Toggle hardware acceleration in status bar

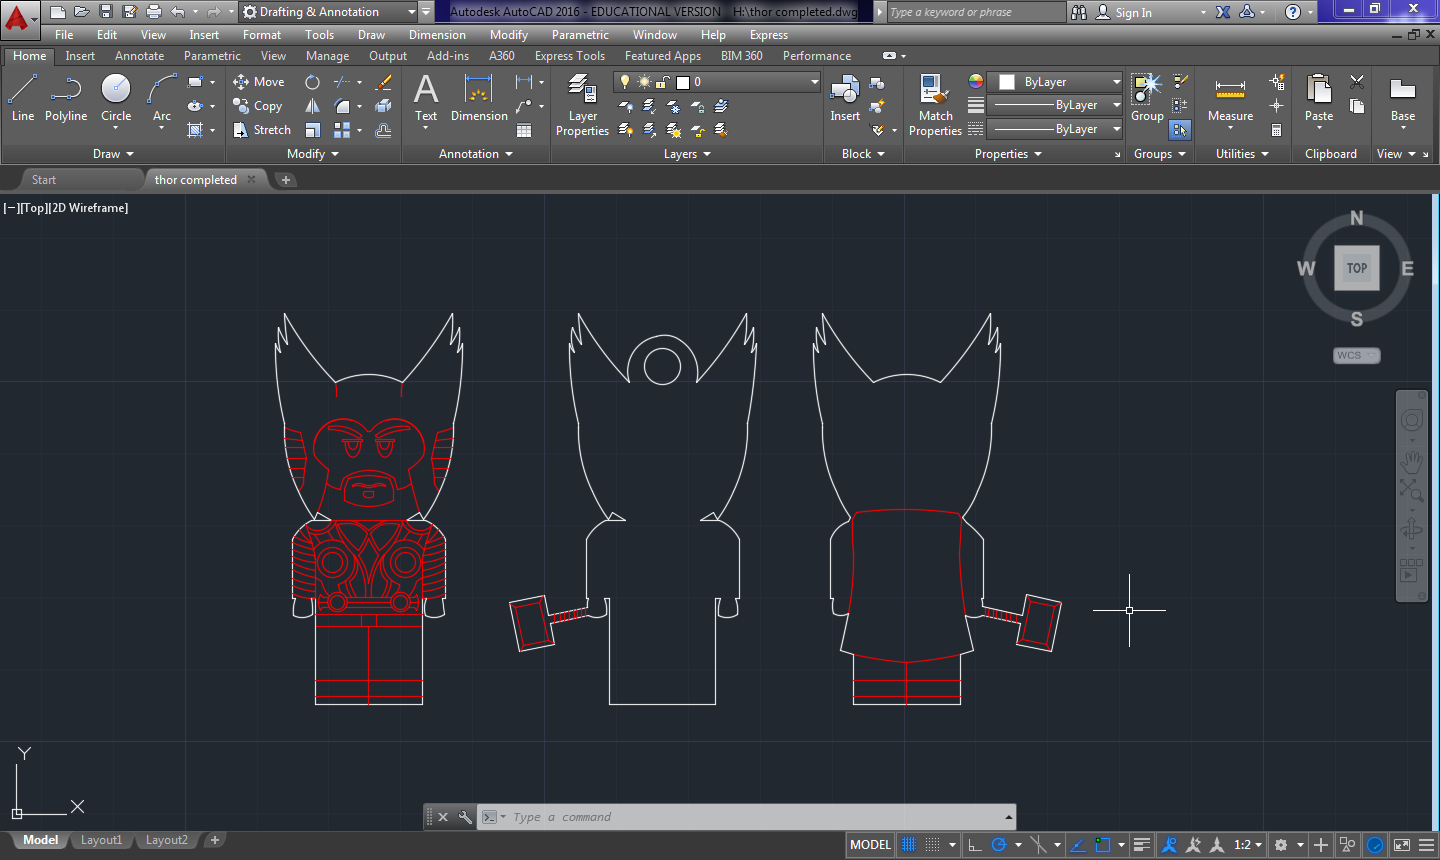pyautogui.click(x=1375, y=845)
